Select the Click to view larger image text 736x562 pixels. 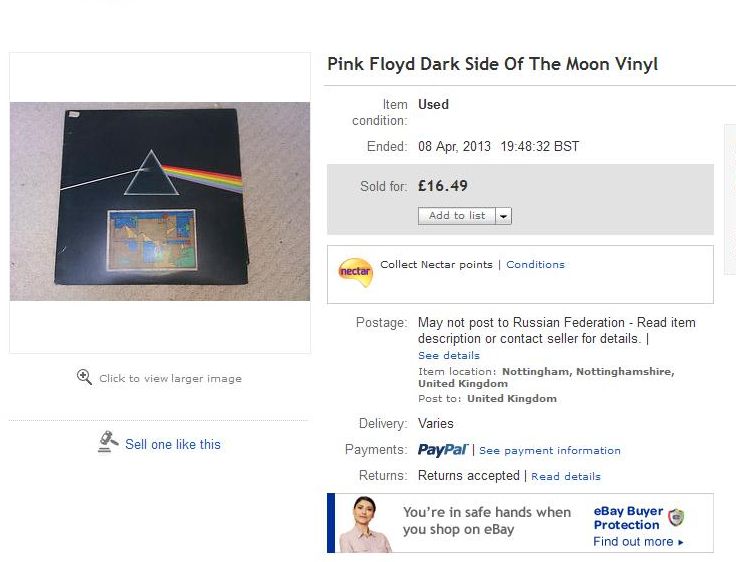(x=170, y=379)
